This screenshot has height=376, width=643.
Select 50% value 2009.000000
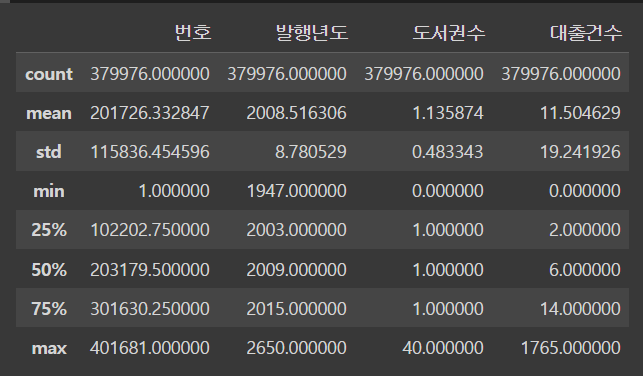[296, 270]
